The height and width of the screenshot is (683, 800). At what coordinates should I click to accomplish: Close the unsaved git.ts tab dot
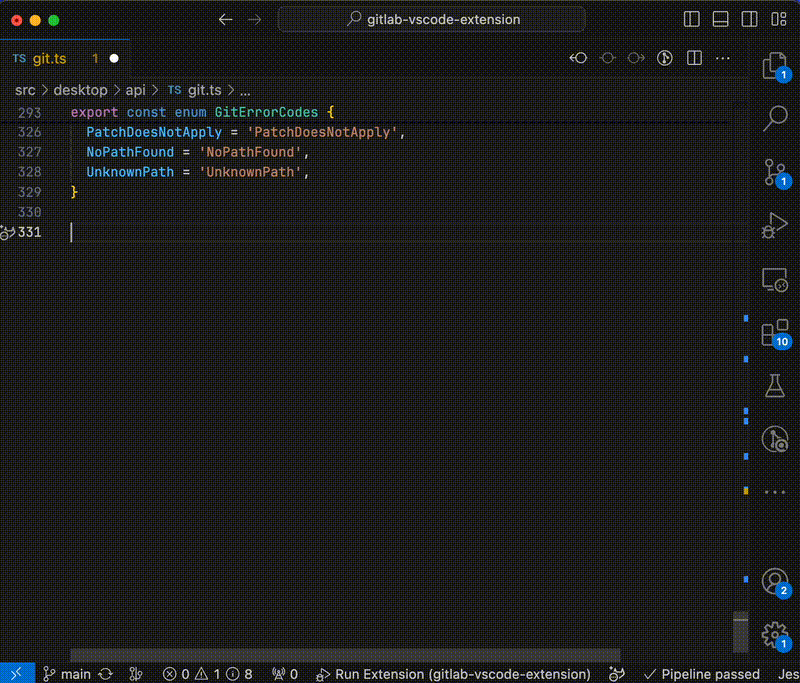tap(114, 59)
